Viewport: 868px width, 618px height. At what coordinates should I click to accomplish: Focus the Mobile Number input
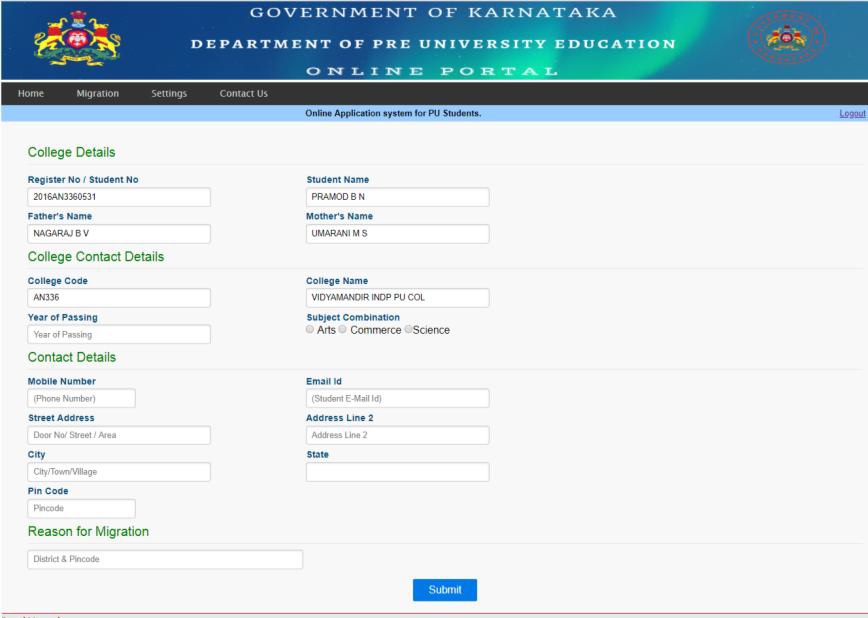pyautogui.click(x=81, y=398)
